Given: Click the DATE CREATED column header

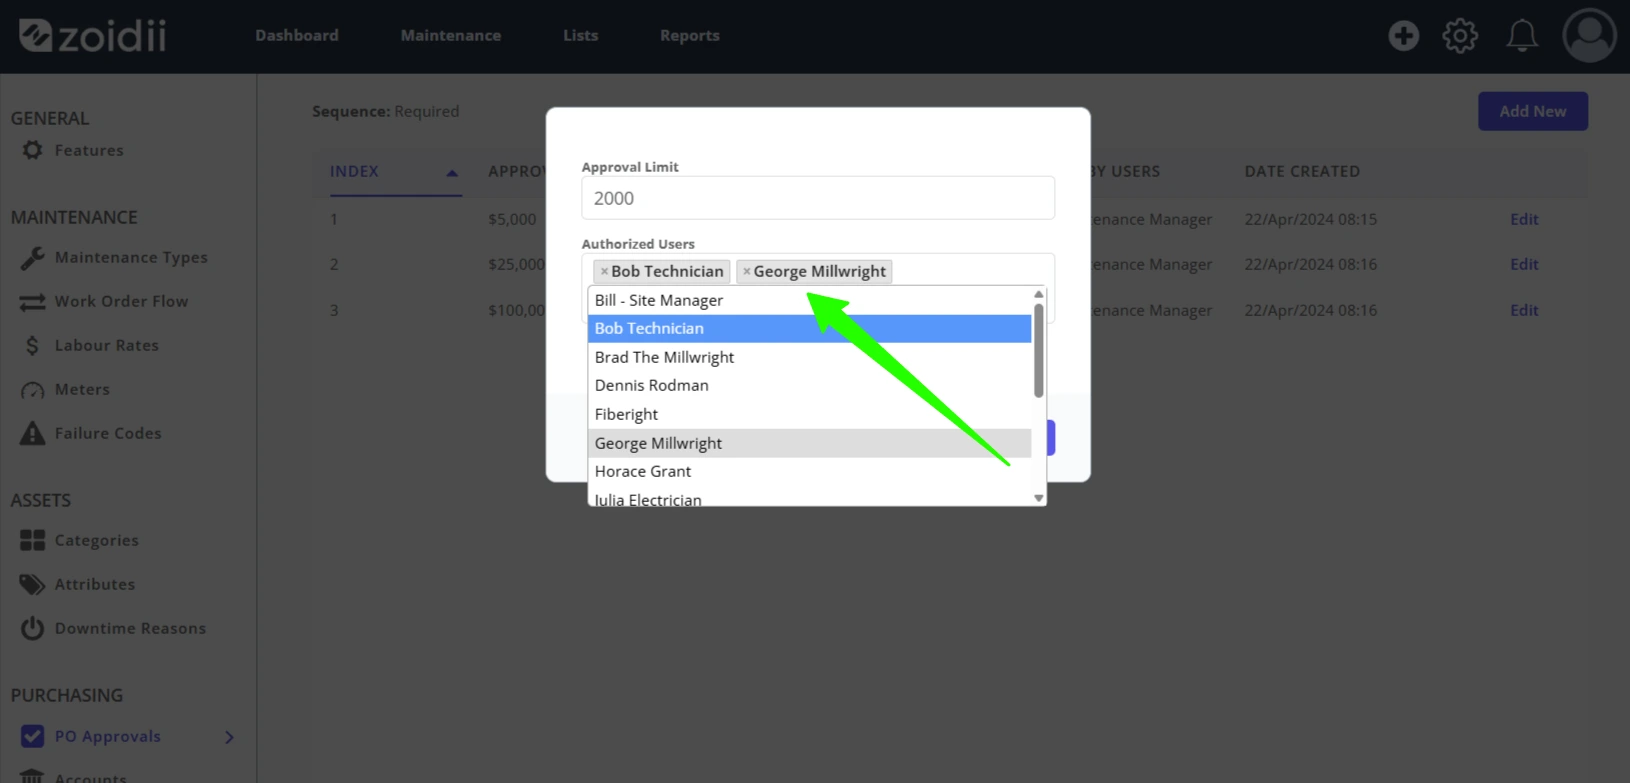Looking at the screenshot, I should tap(1302, 171).
